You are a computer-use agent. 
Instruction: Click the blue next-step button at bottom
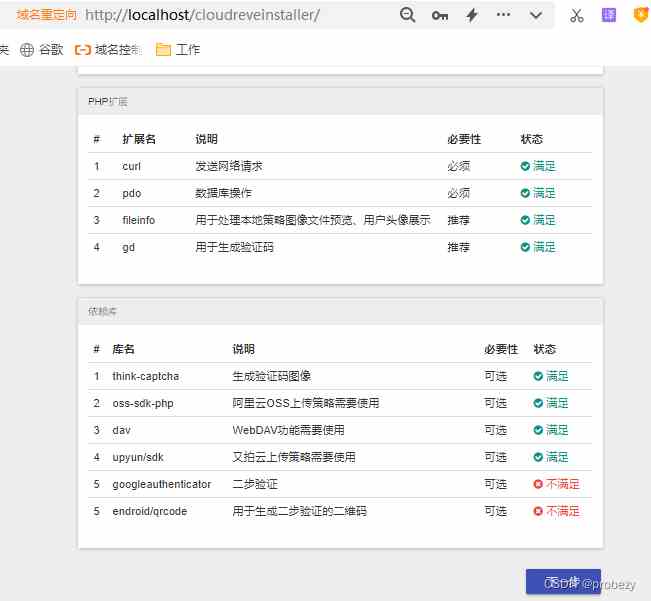coord(563,582)
